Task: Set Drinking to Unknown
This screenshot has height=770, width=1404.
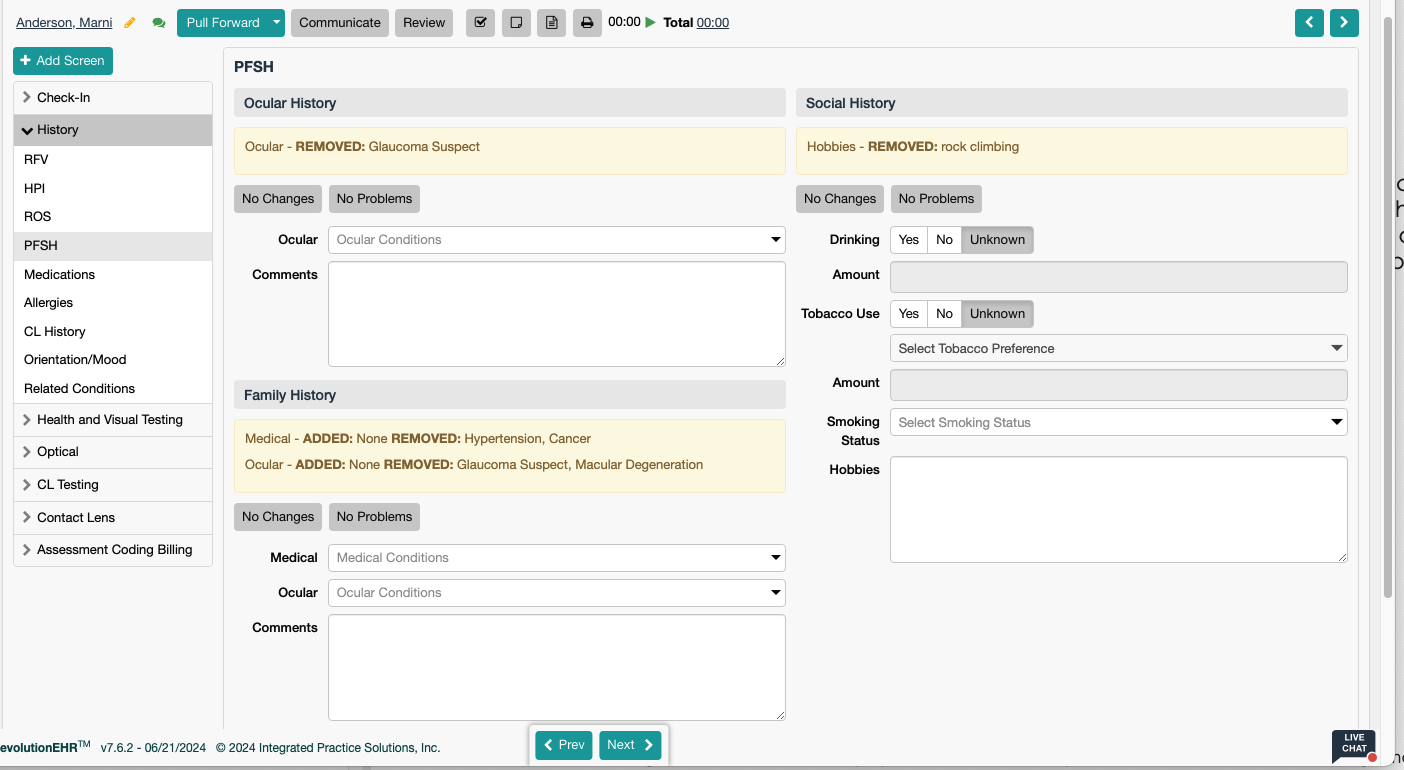Action: point(998,240)
